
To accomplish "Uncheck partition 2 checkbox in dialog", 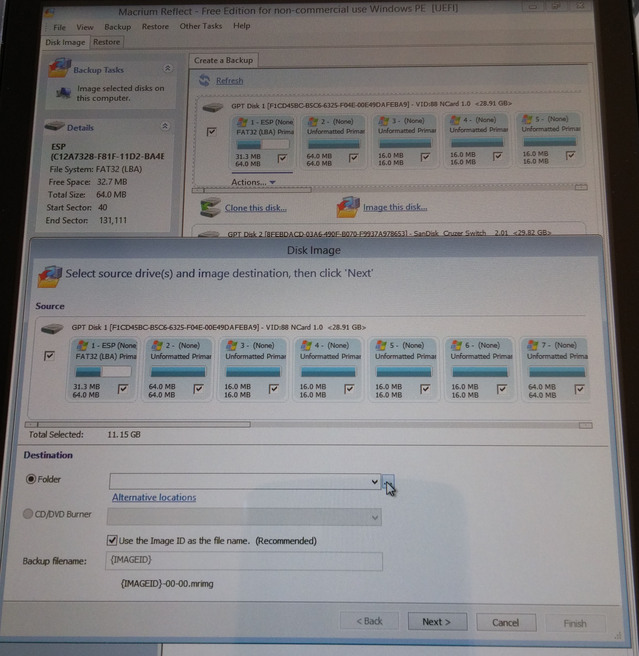I will [199, 389].
